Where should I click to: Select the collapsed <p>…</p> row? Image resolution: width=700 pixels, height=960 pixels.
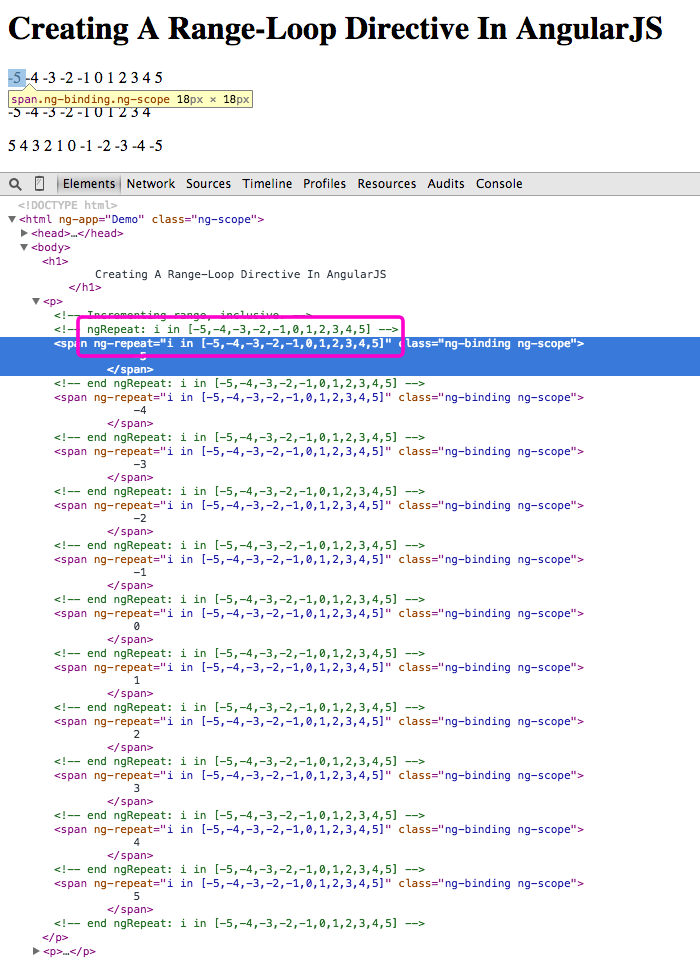(x=69, y=951)
